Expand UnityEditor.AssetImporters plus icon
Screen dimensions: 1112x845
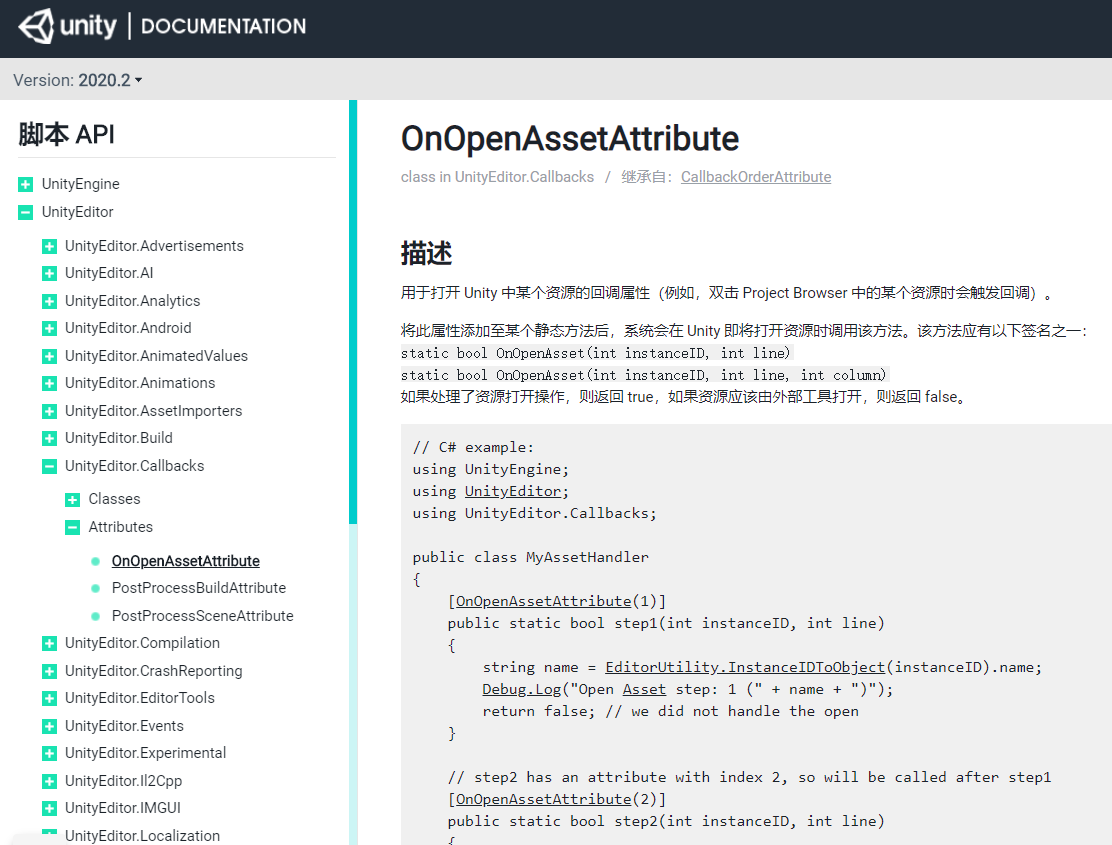49,411
